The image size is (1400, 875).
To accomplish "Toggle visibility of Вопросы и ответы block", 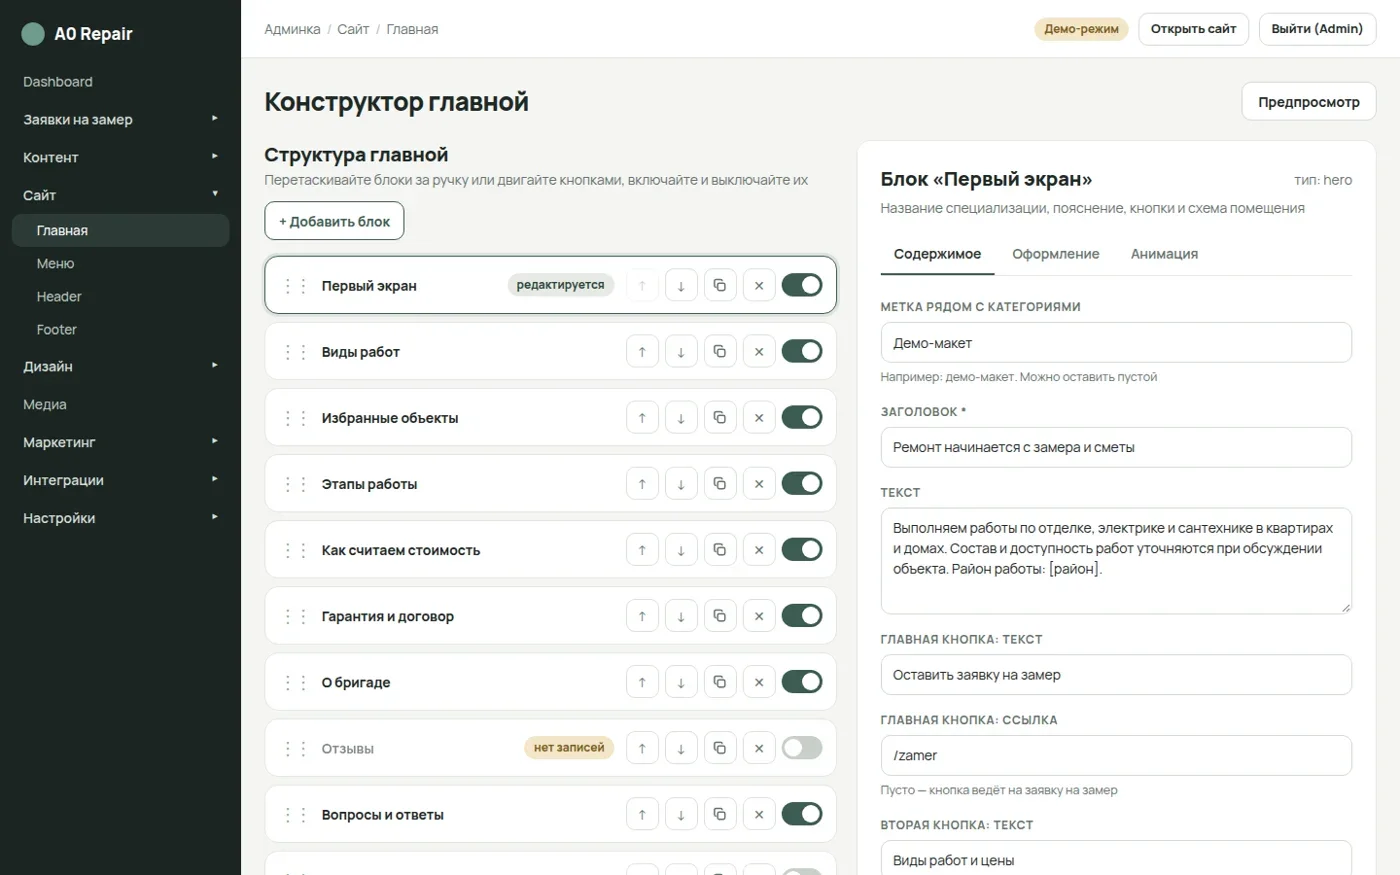I will point(802,813).
